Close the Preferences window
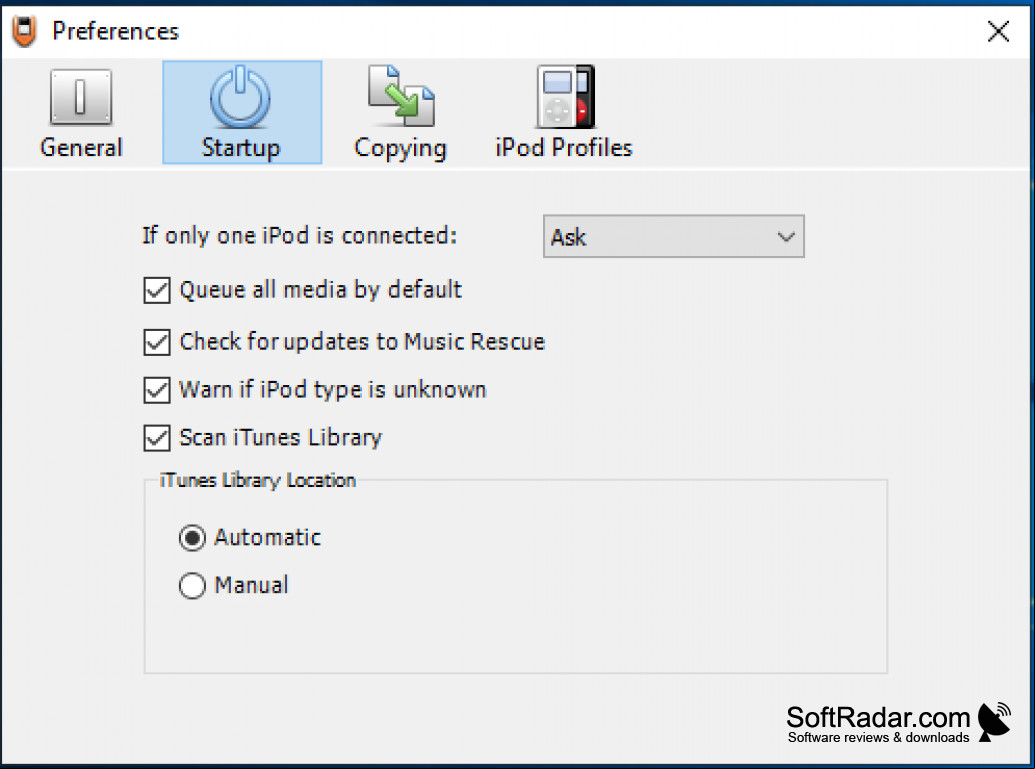The image size is (1035, 769). (998, 31)
